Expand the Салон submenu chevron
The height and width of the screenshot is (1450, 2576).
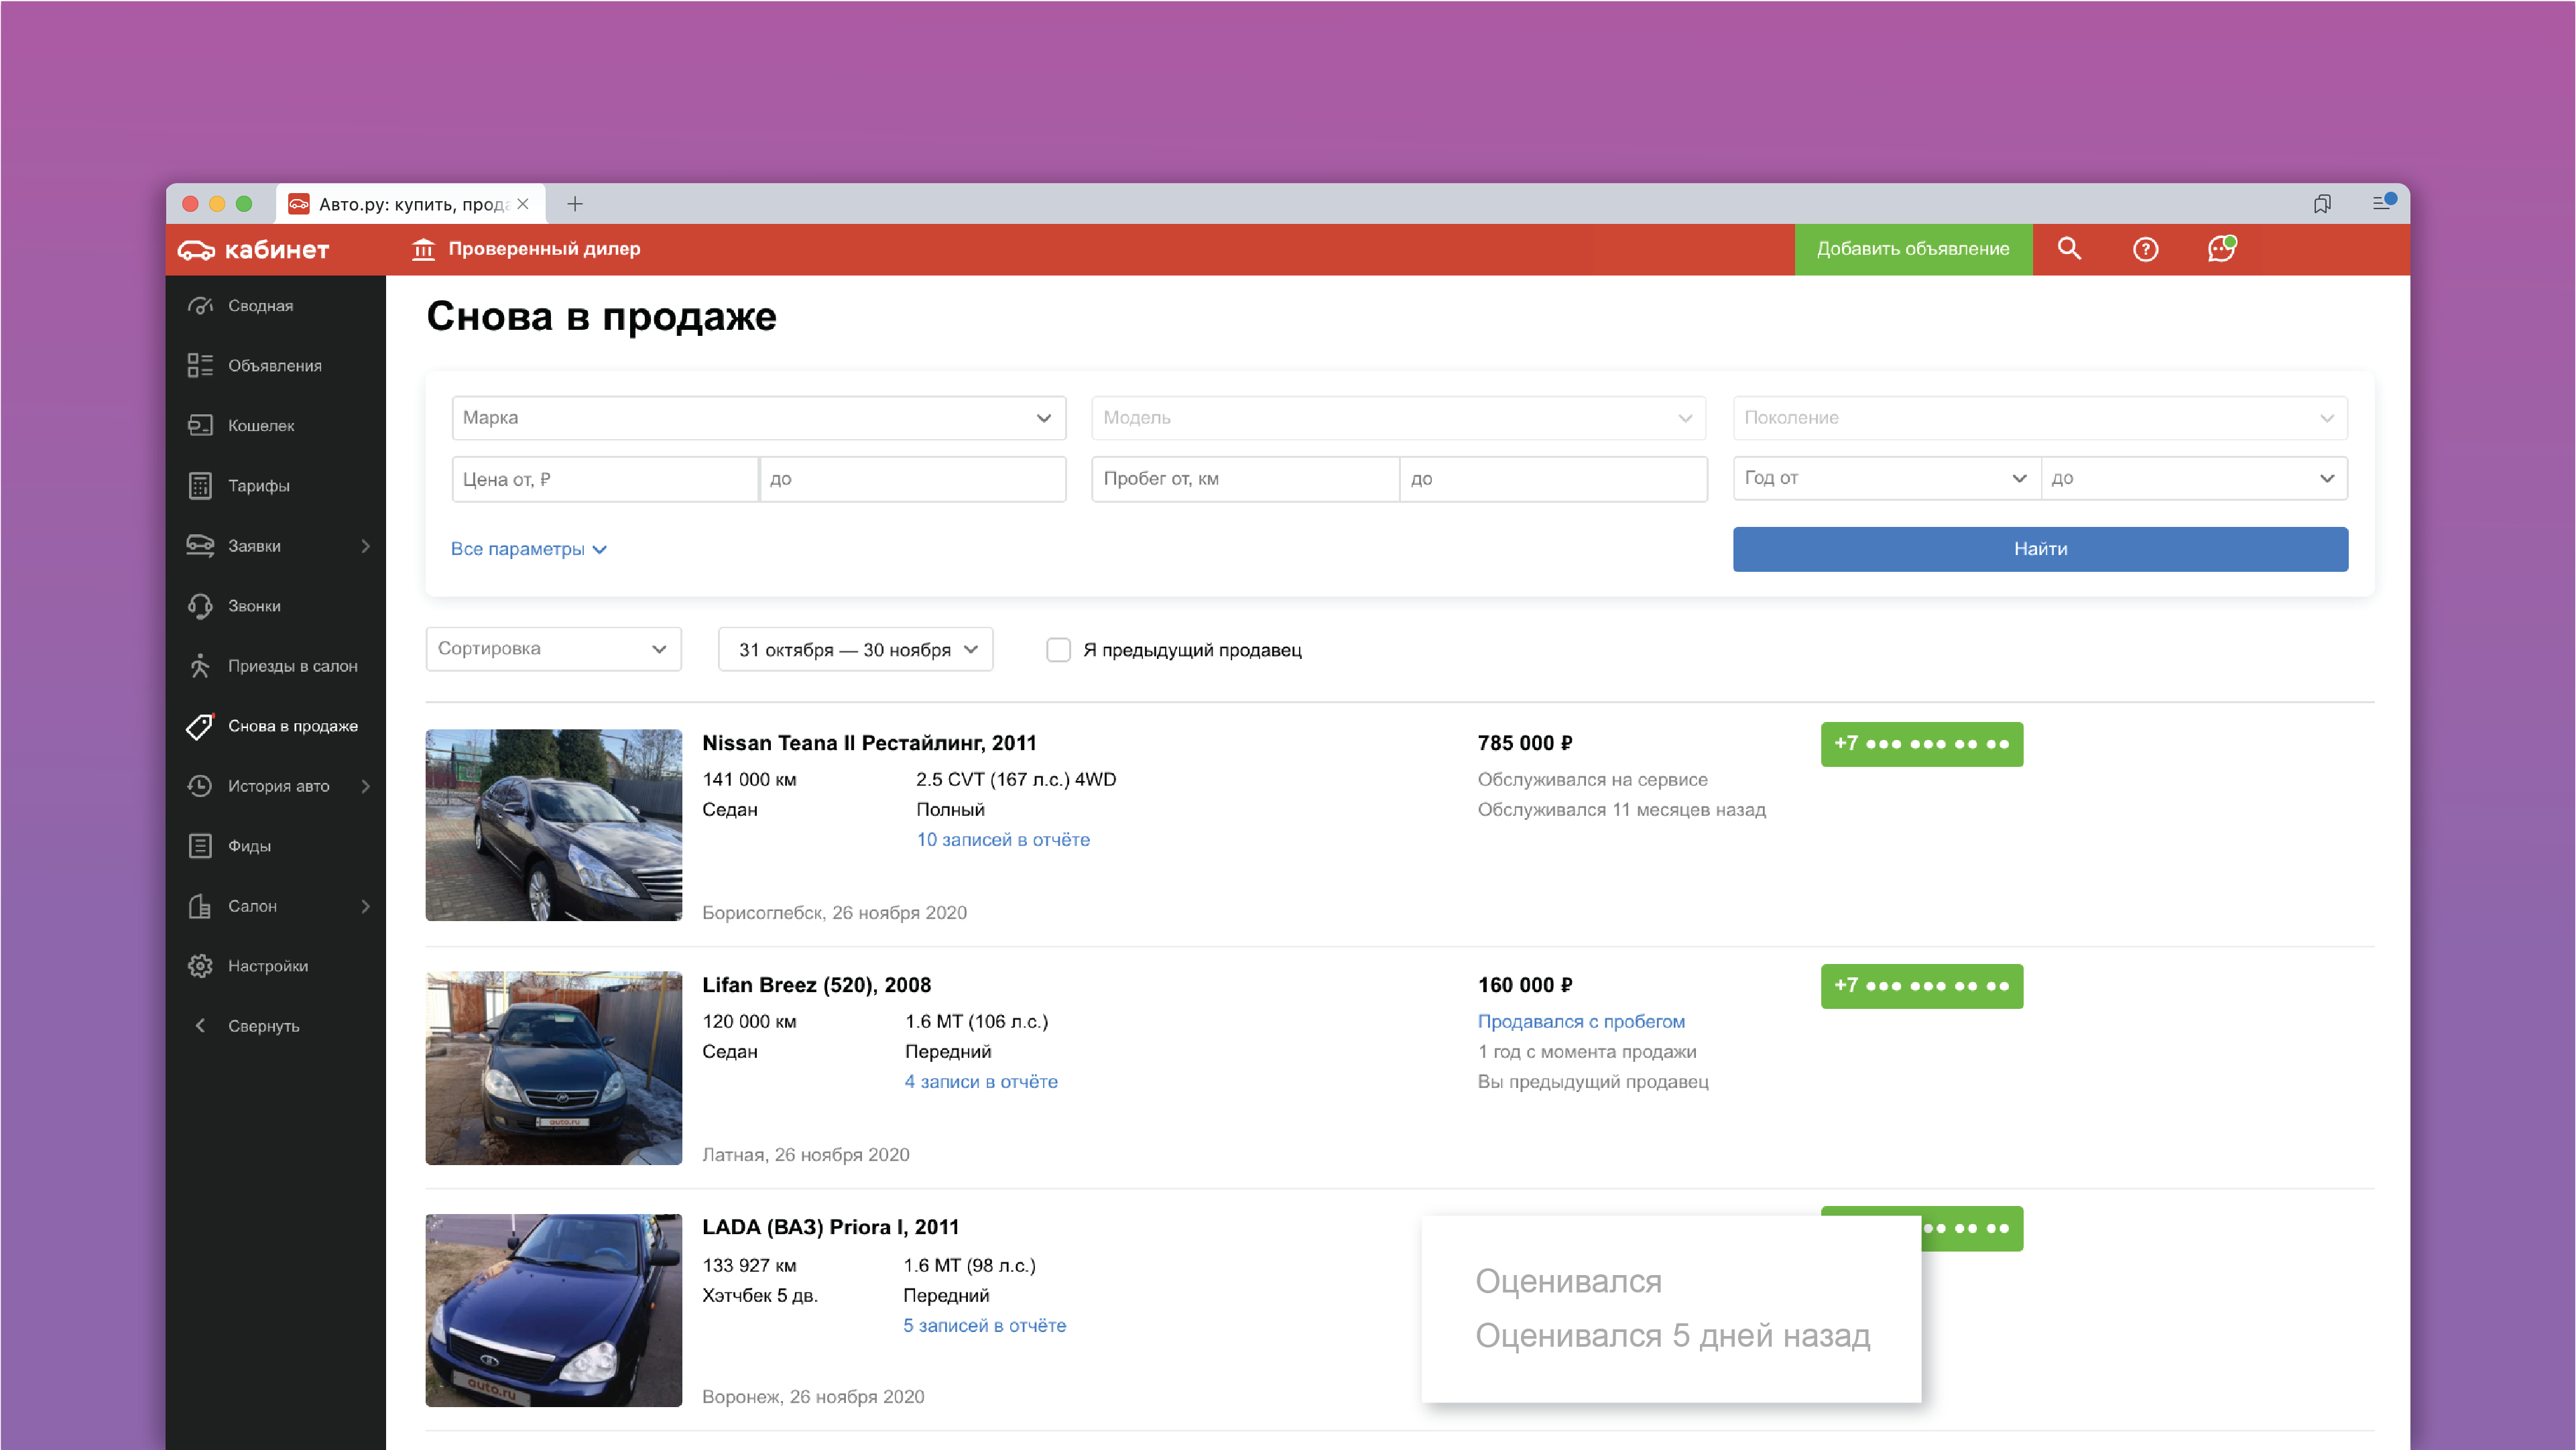click(365, 906)
